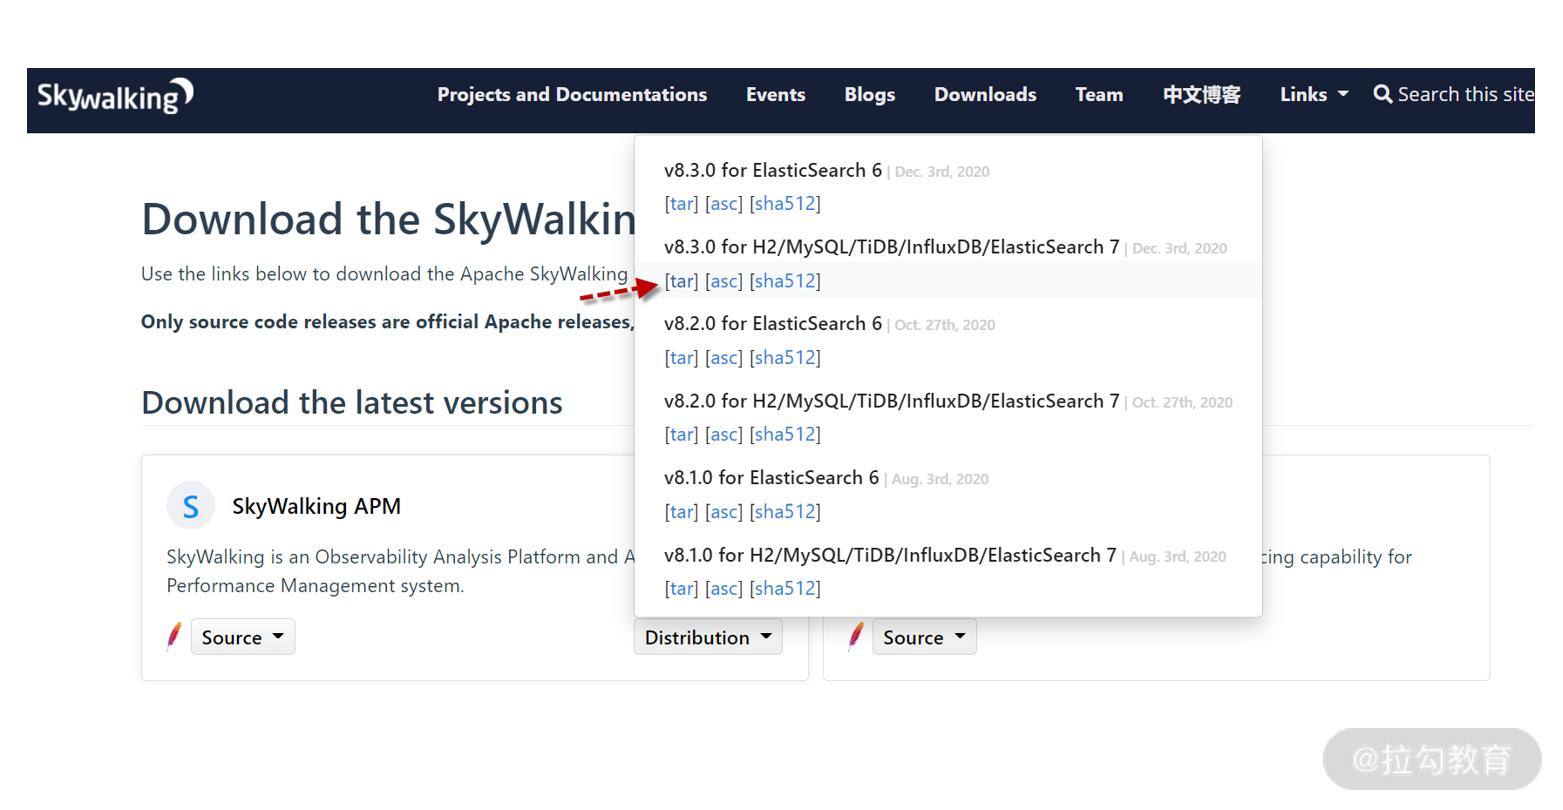Download tar for v8.3.0 H2/MySQL/TiDB/InfluxDB/ElasticSearch 7

coord(682,281)
